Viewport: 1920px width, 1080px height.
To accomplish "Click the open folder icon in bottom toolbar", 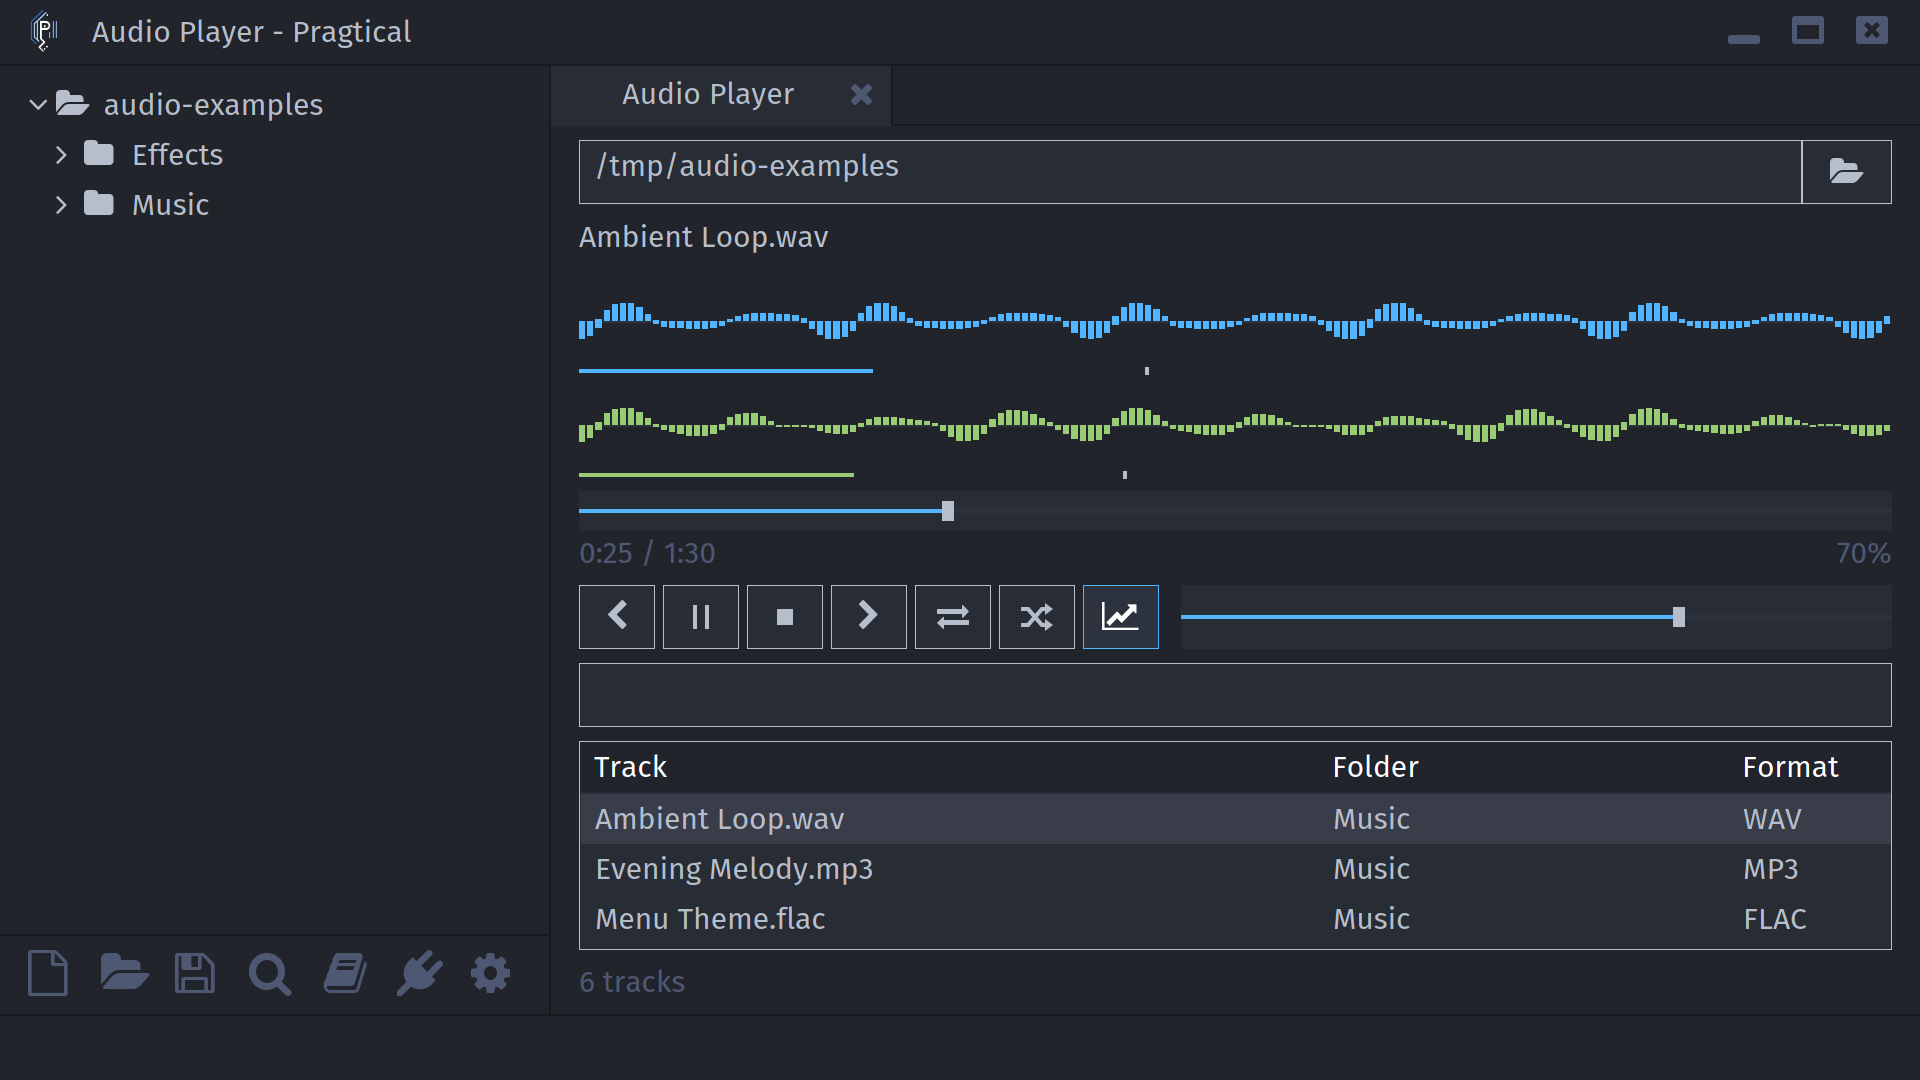I will point(124,973).
